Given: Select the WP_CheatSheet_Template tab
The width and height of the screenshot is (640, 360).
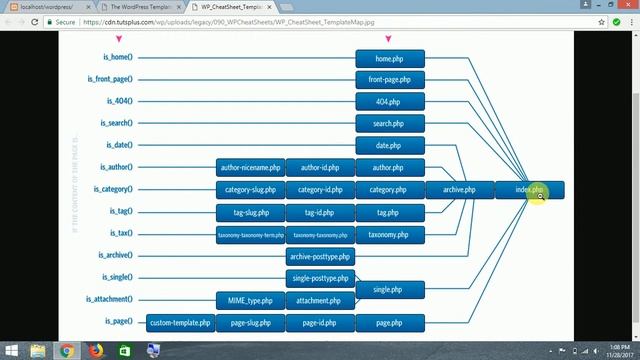Looking at the screenshot, I should (x=231, y=7).
